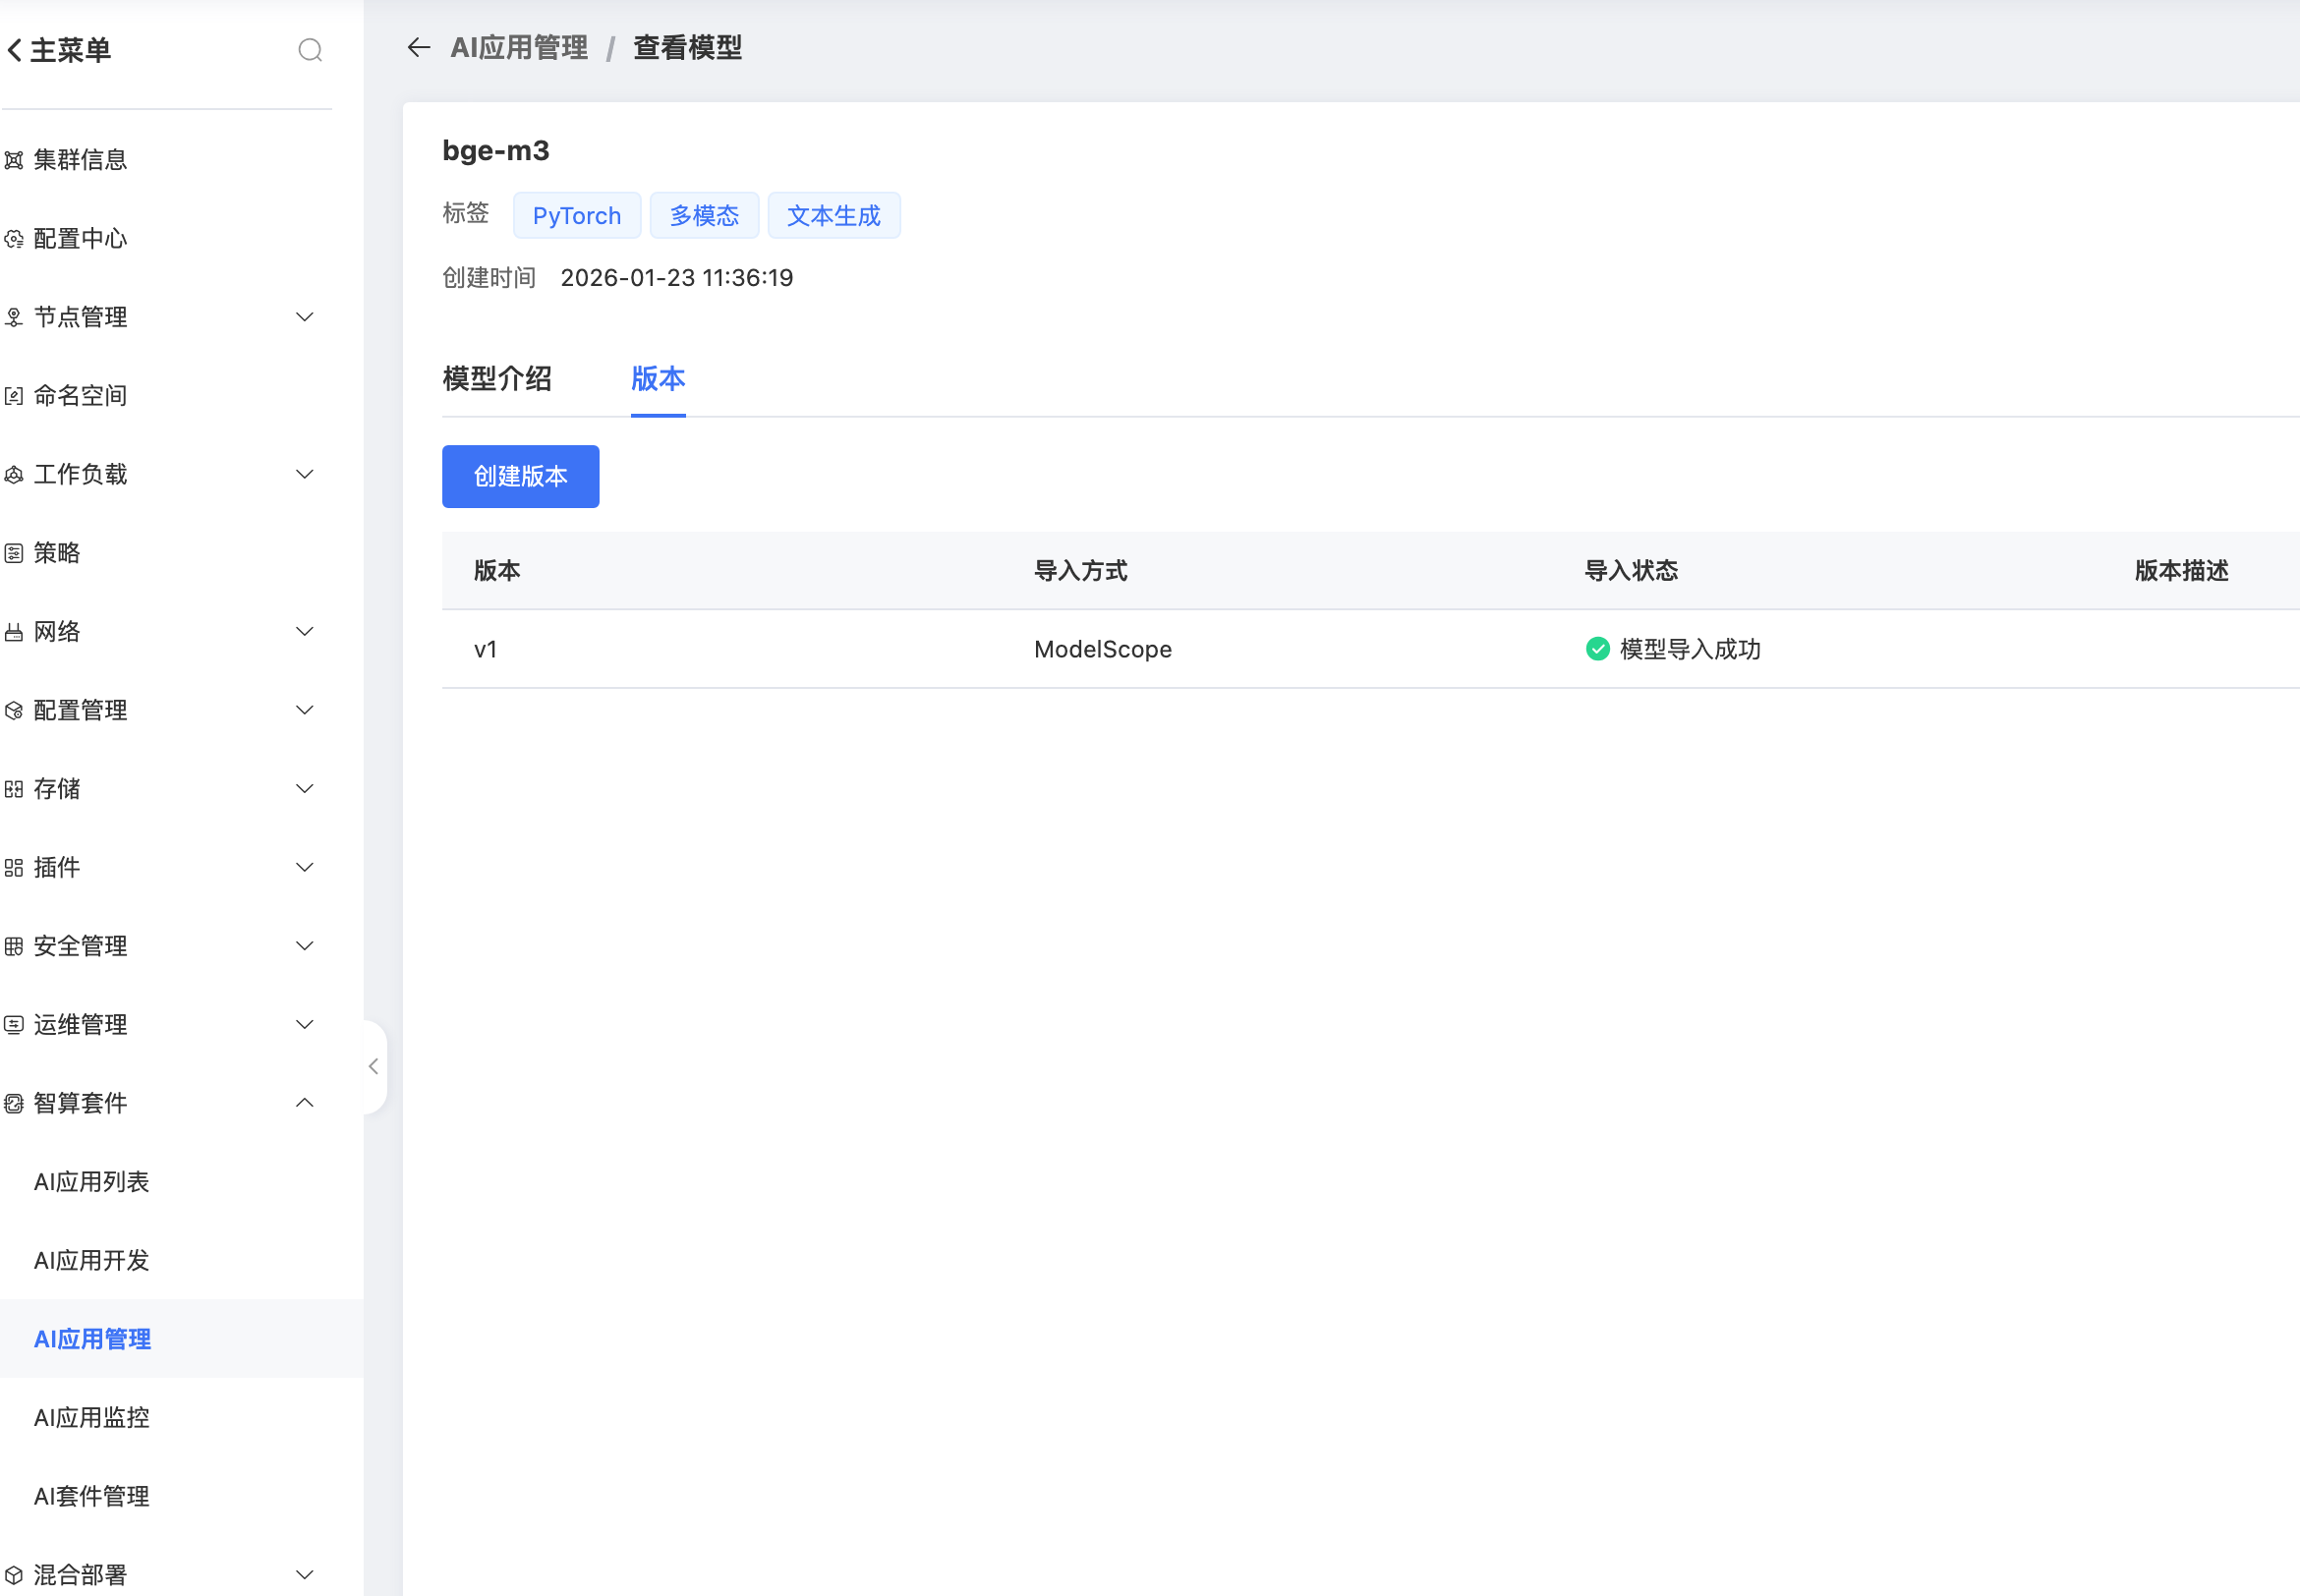
Task: Click the 策略 sidebar icon
Action: click(14, 553)
